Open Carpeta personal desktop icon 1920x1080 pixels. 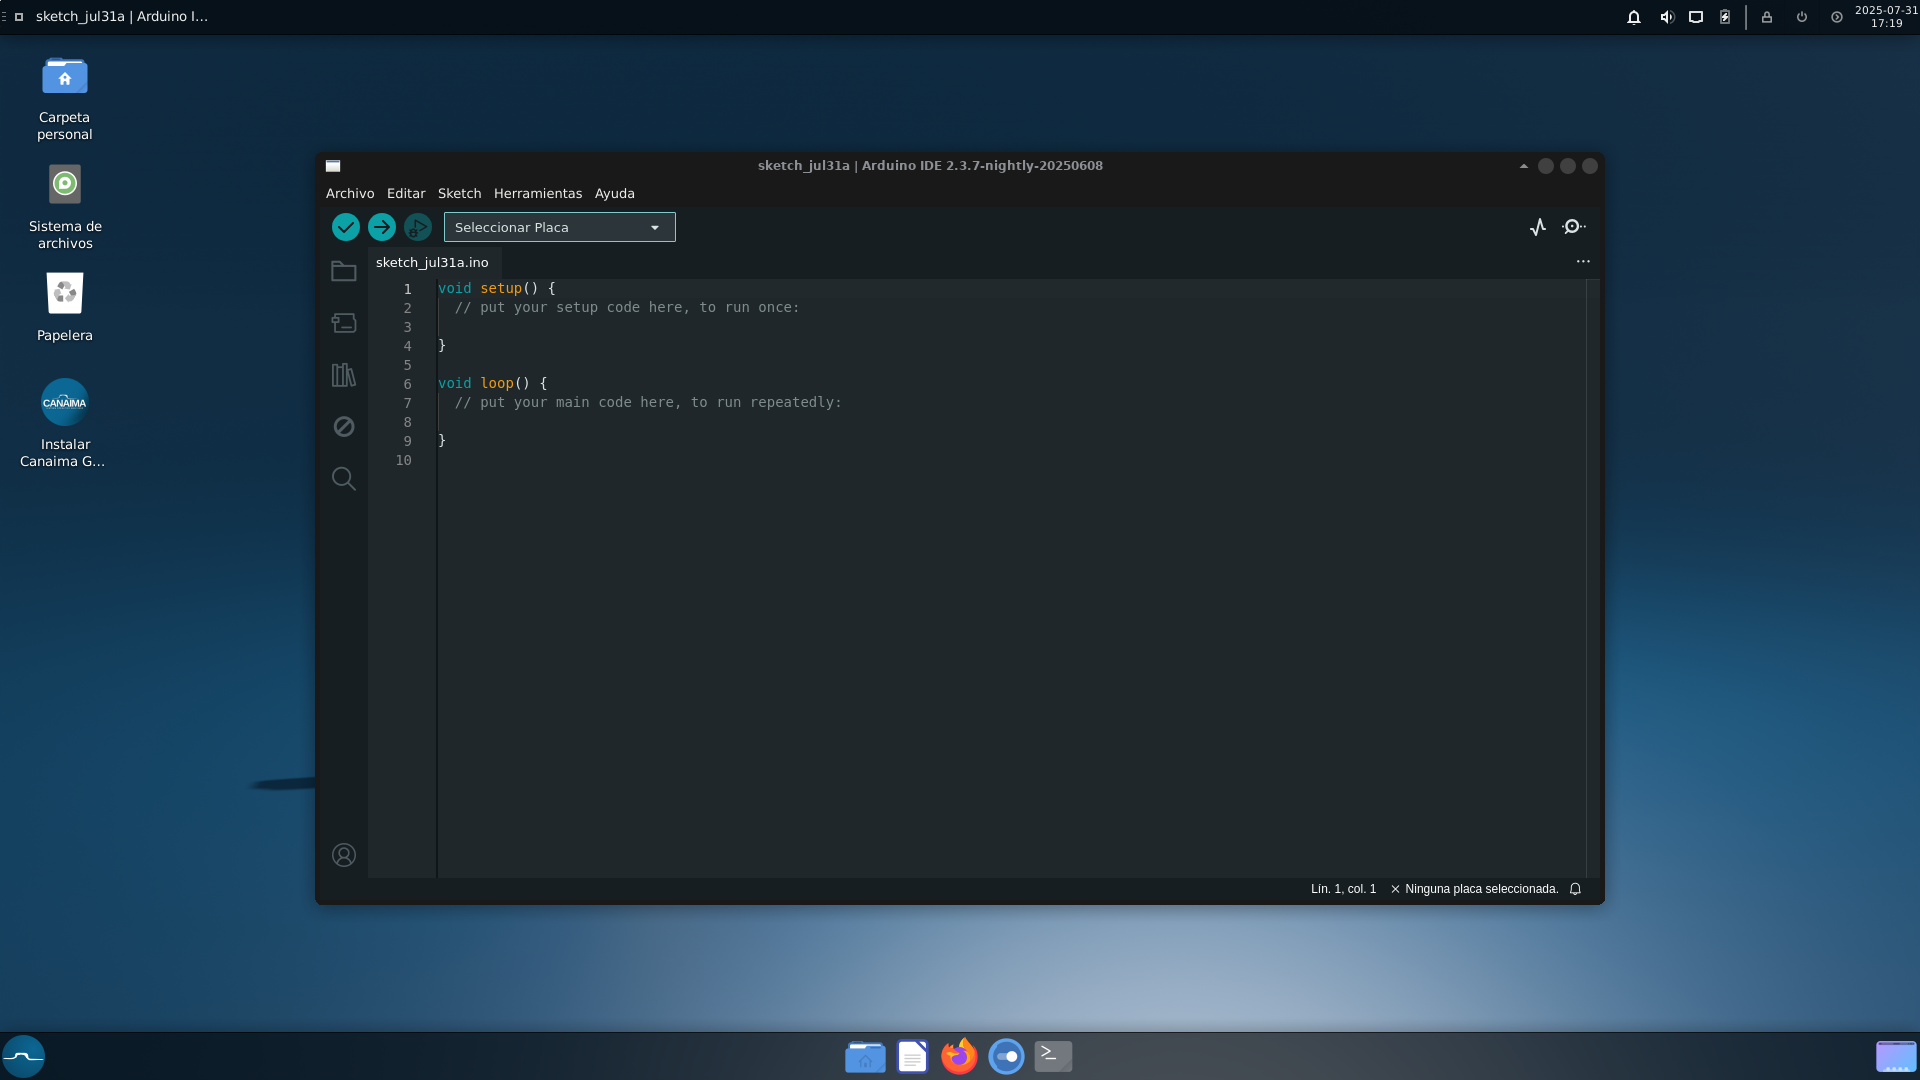(65, 98)
